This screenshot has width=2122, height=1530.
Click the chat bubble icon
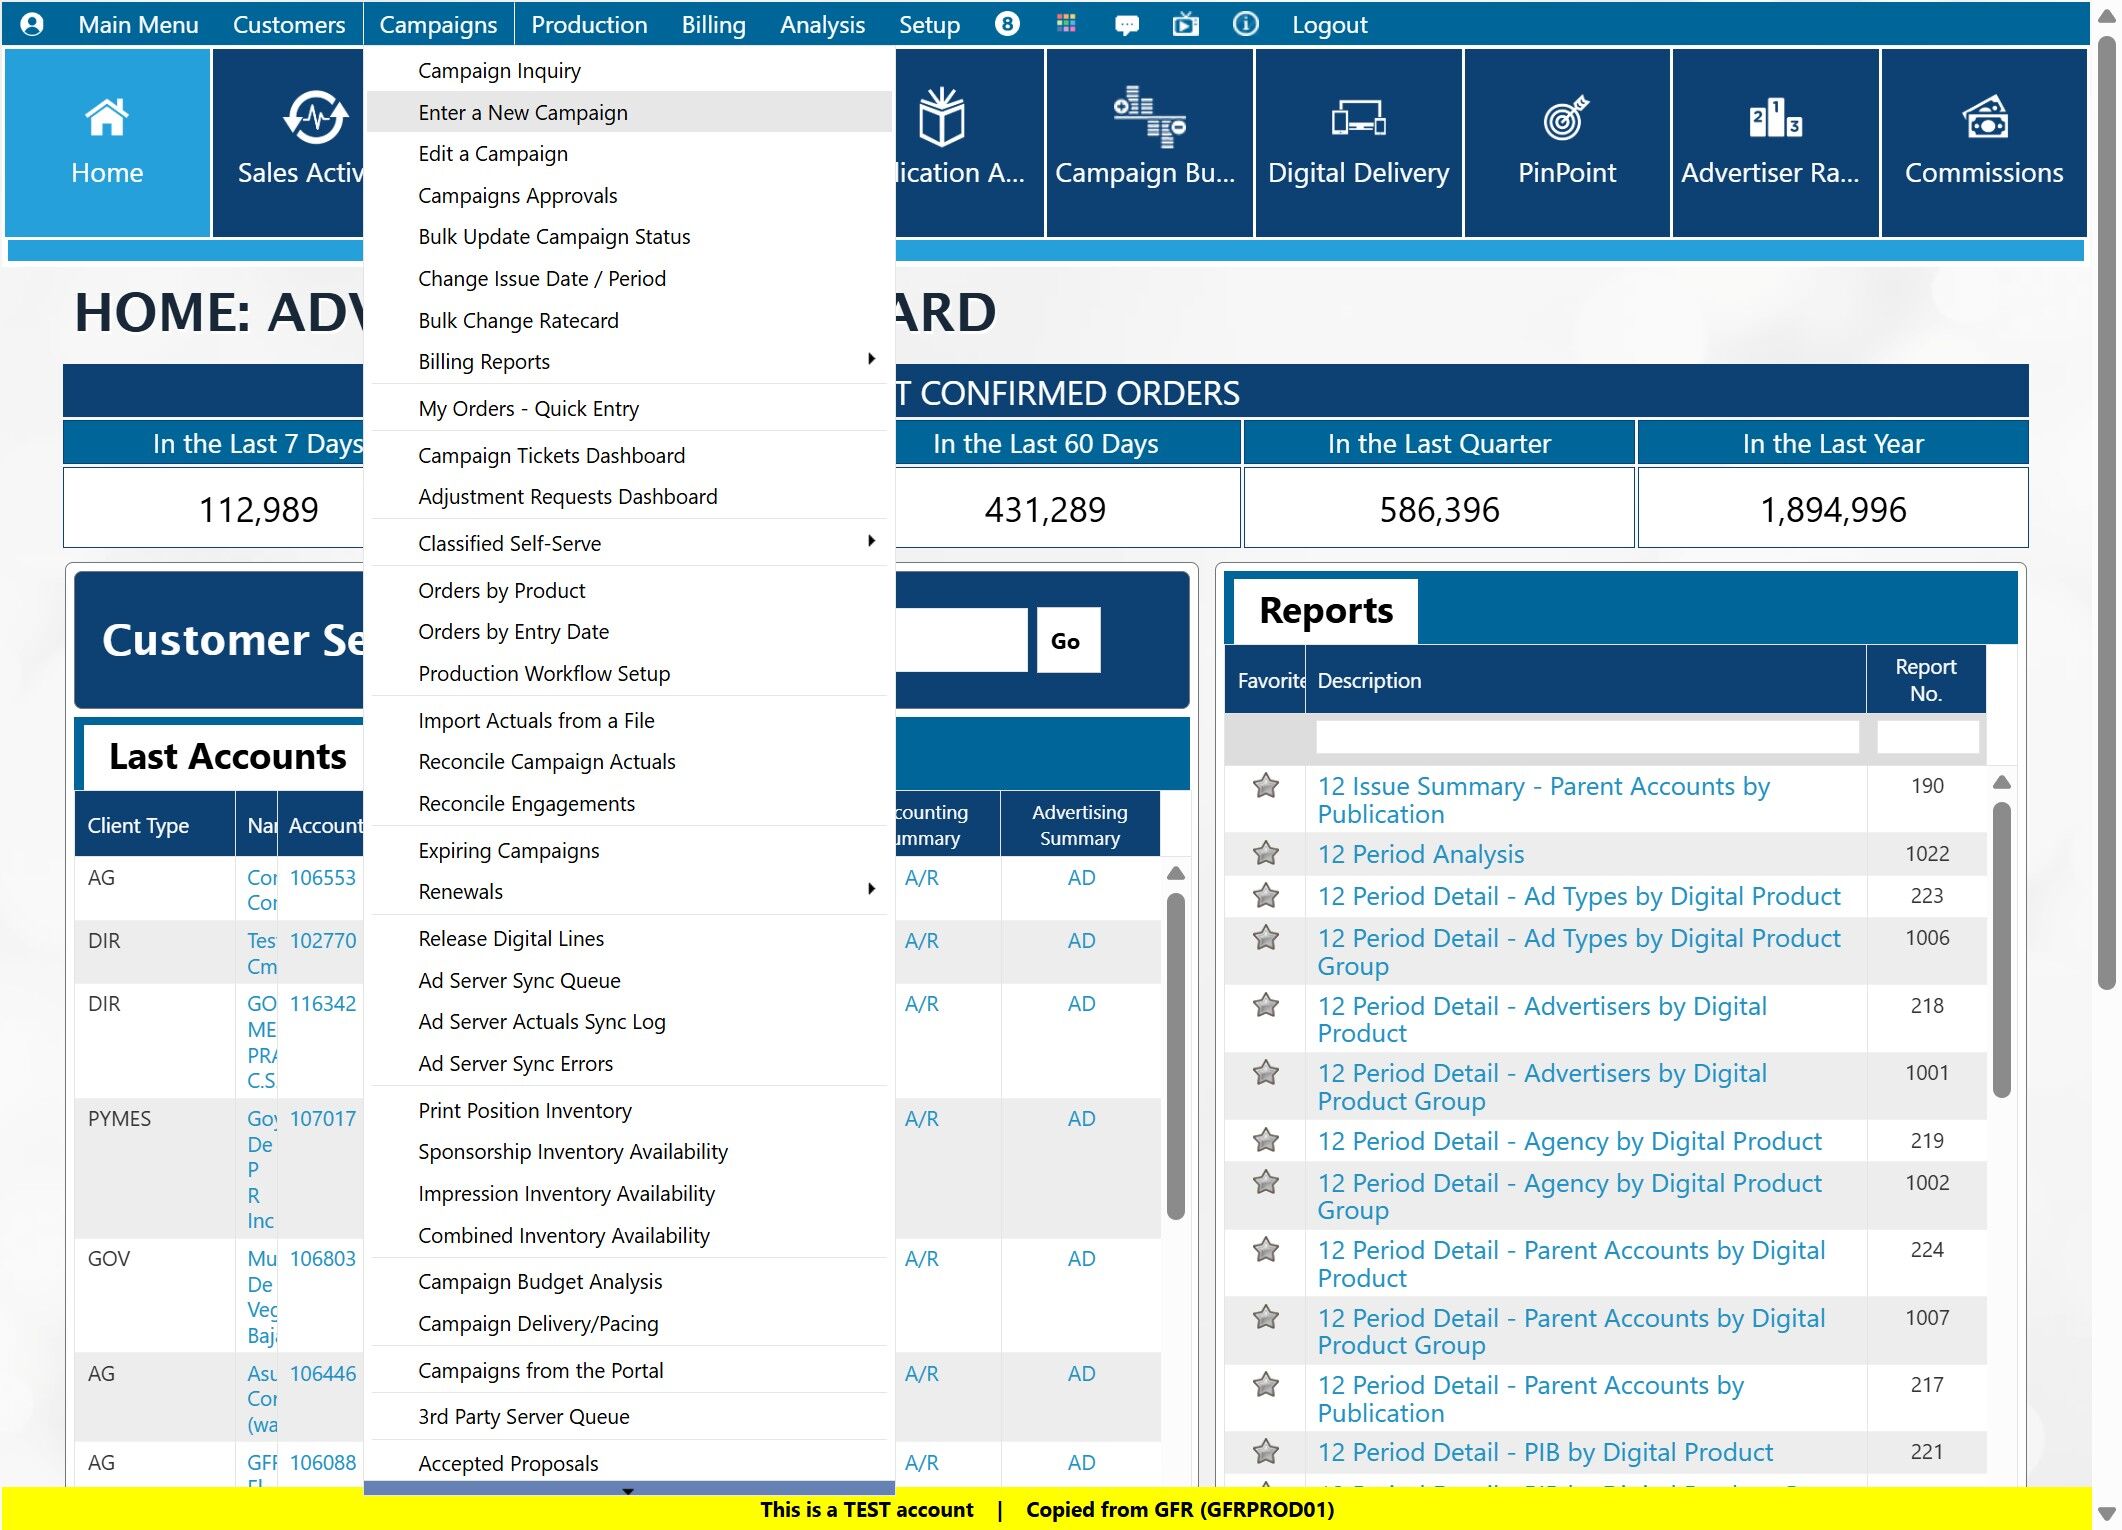pos(1126,24)
